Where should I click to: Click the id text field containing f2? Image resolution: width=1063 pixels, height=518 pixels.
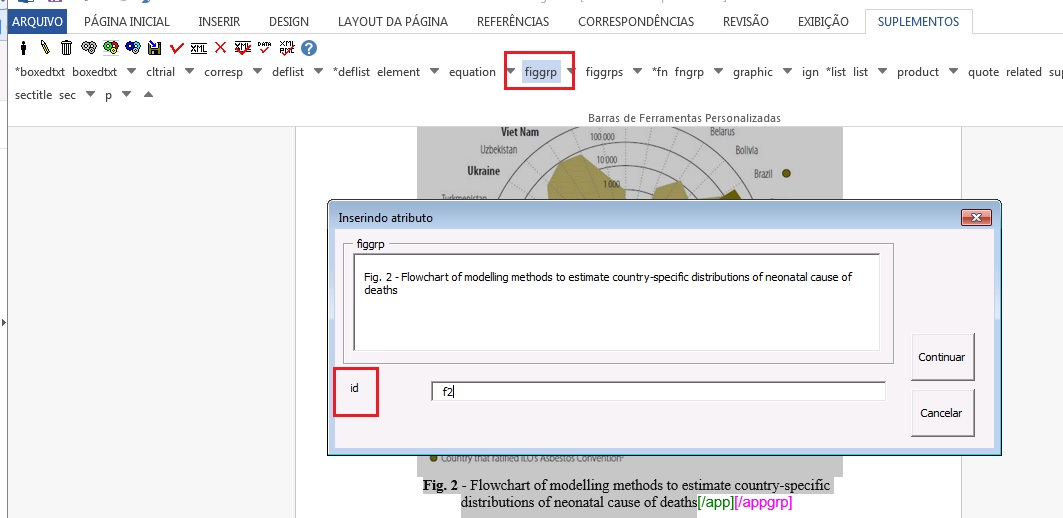coord(657,392)
